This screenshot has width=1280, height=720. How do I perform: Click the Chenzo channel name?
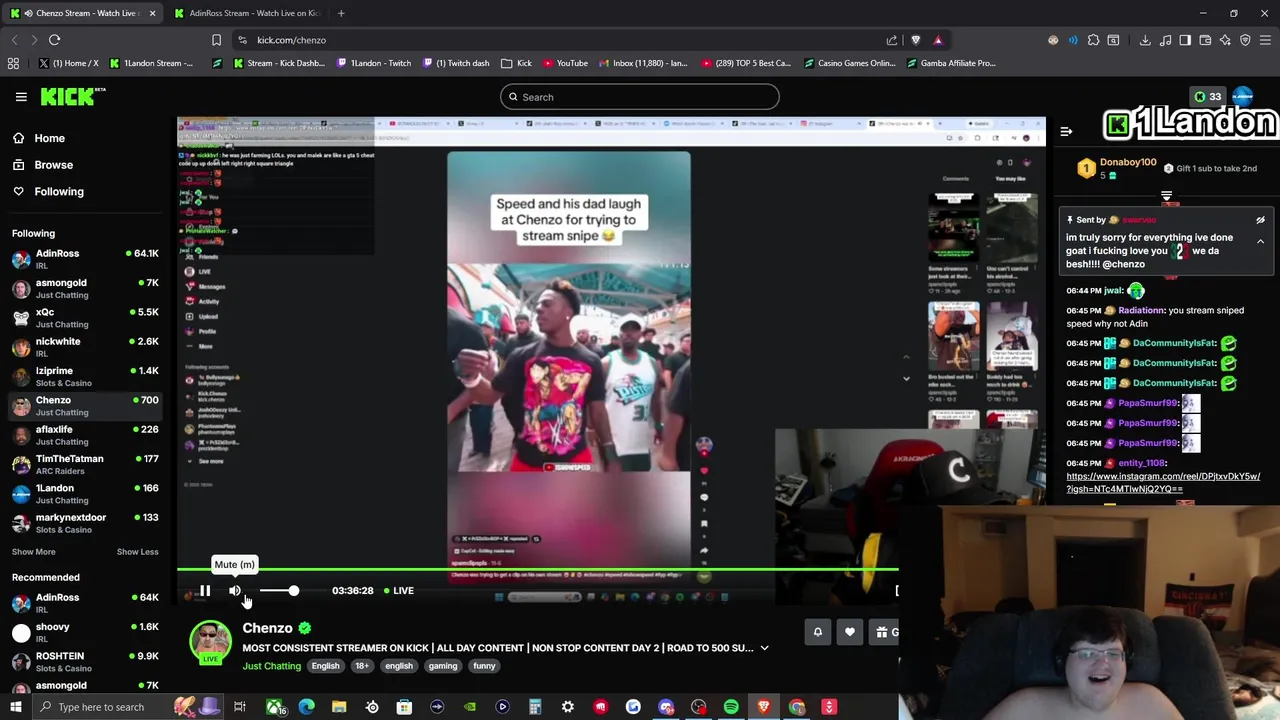pyautogui.click(x=267, y=628)
